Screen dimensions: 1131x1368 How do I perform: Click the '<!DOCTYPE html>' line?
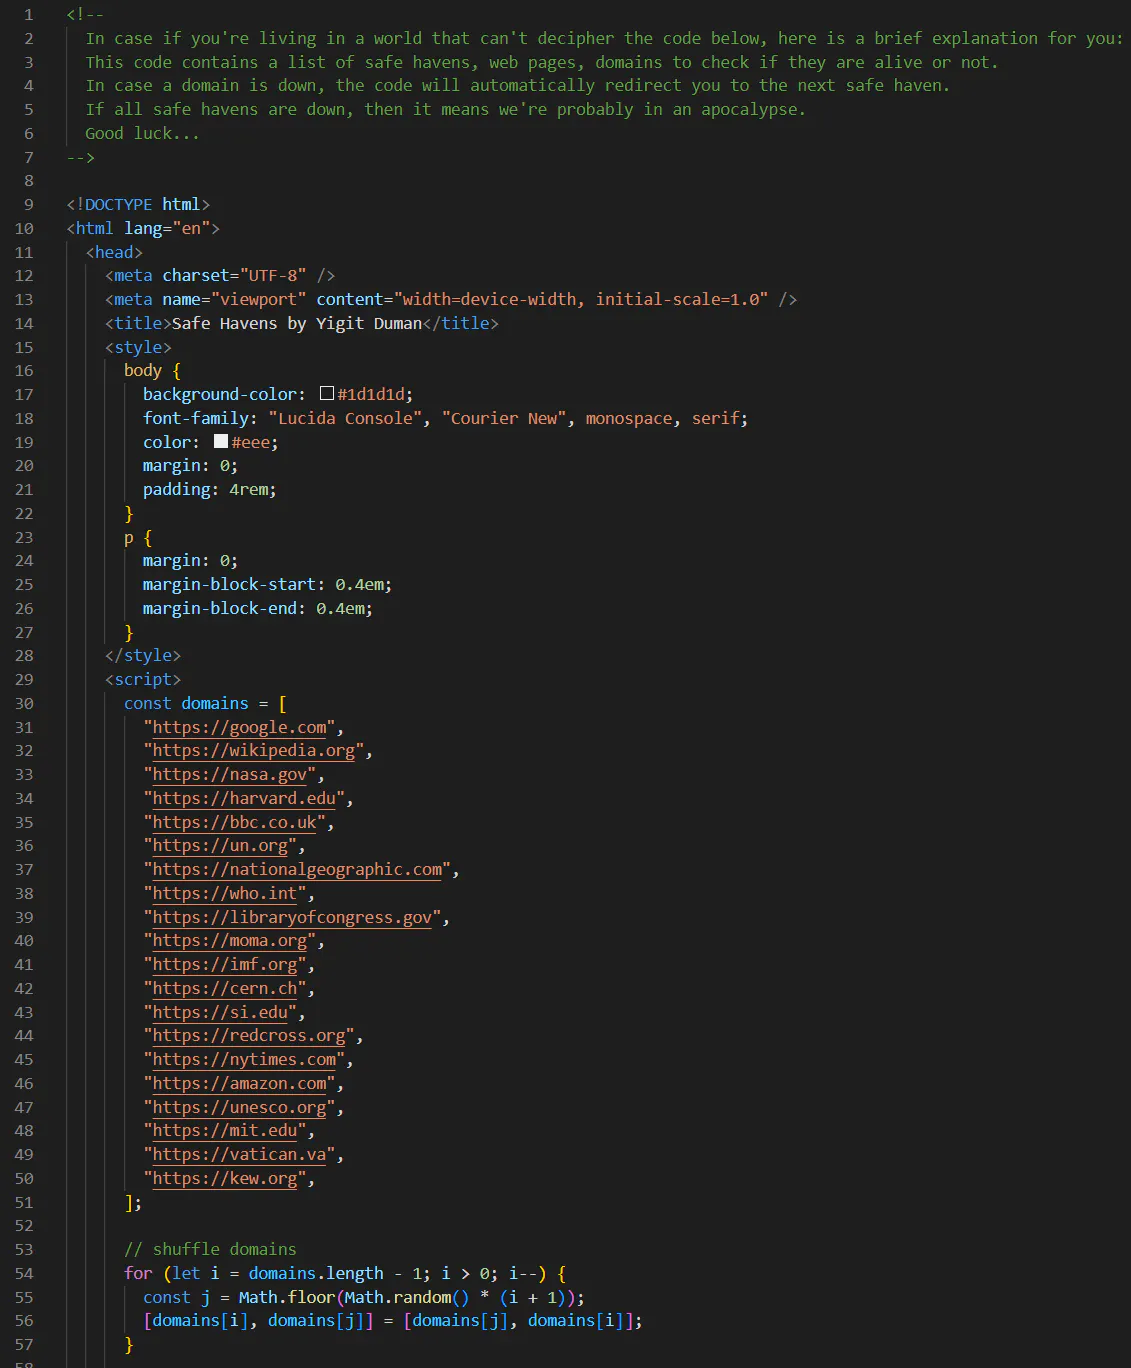point(138,204)
